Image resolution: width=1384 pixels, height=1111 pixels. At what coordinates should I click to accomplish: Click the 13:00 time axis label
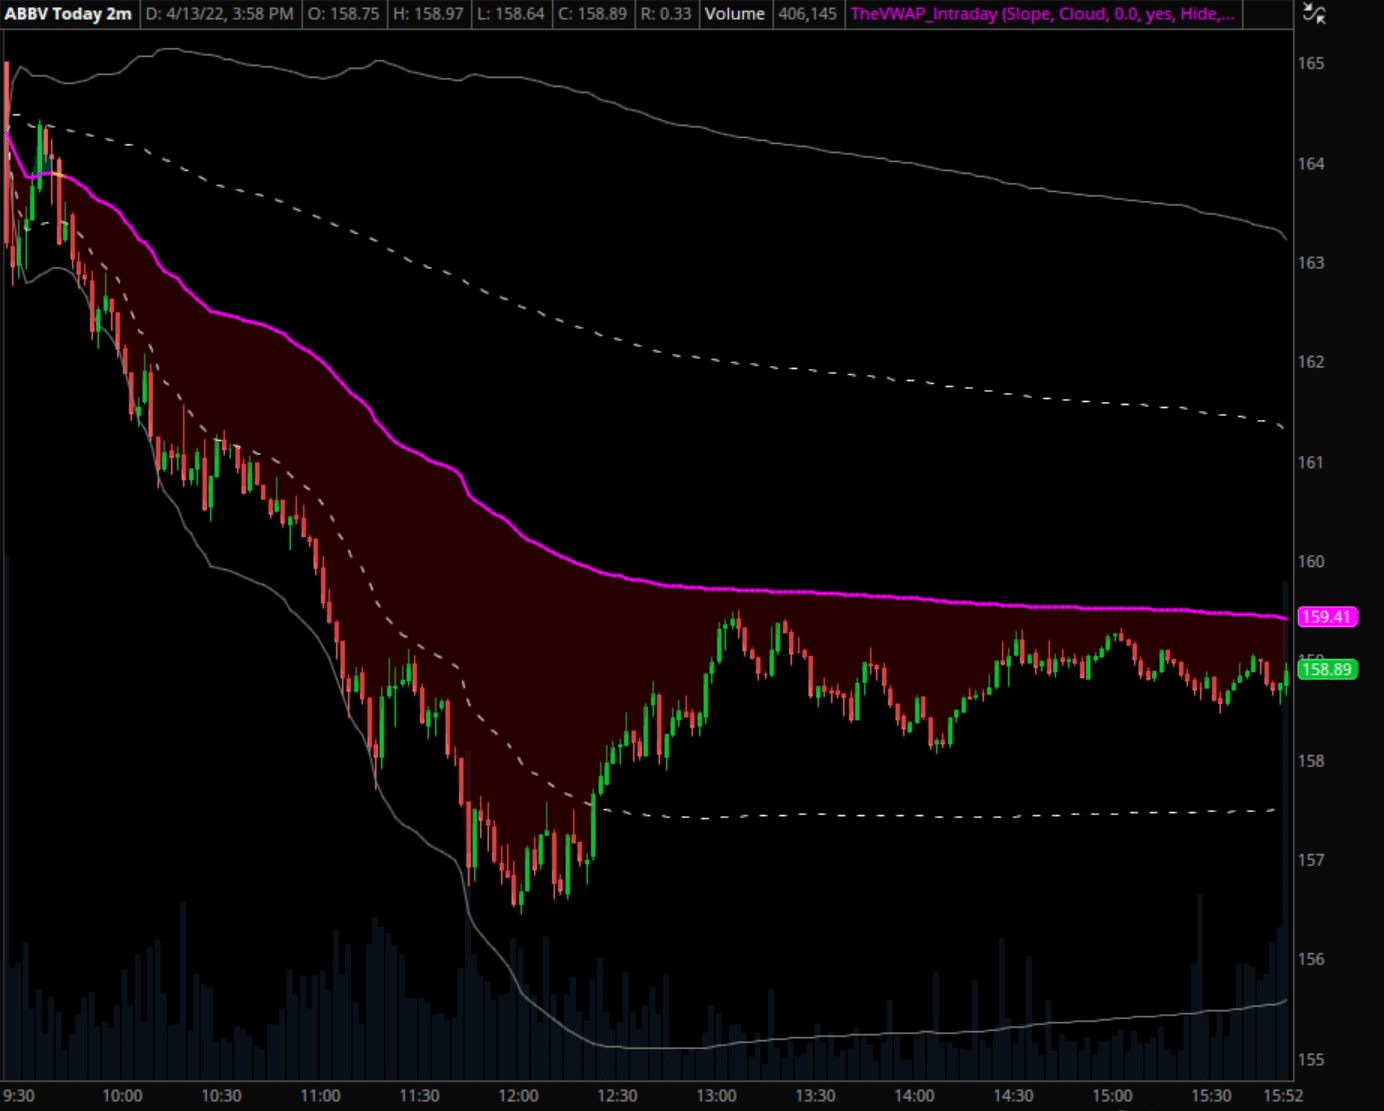(x=716, y=1096)
